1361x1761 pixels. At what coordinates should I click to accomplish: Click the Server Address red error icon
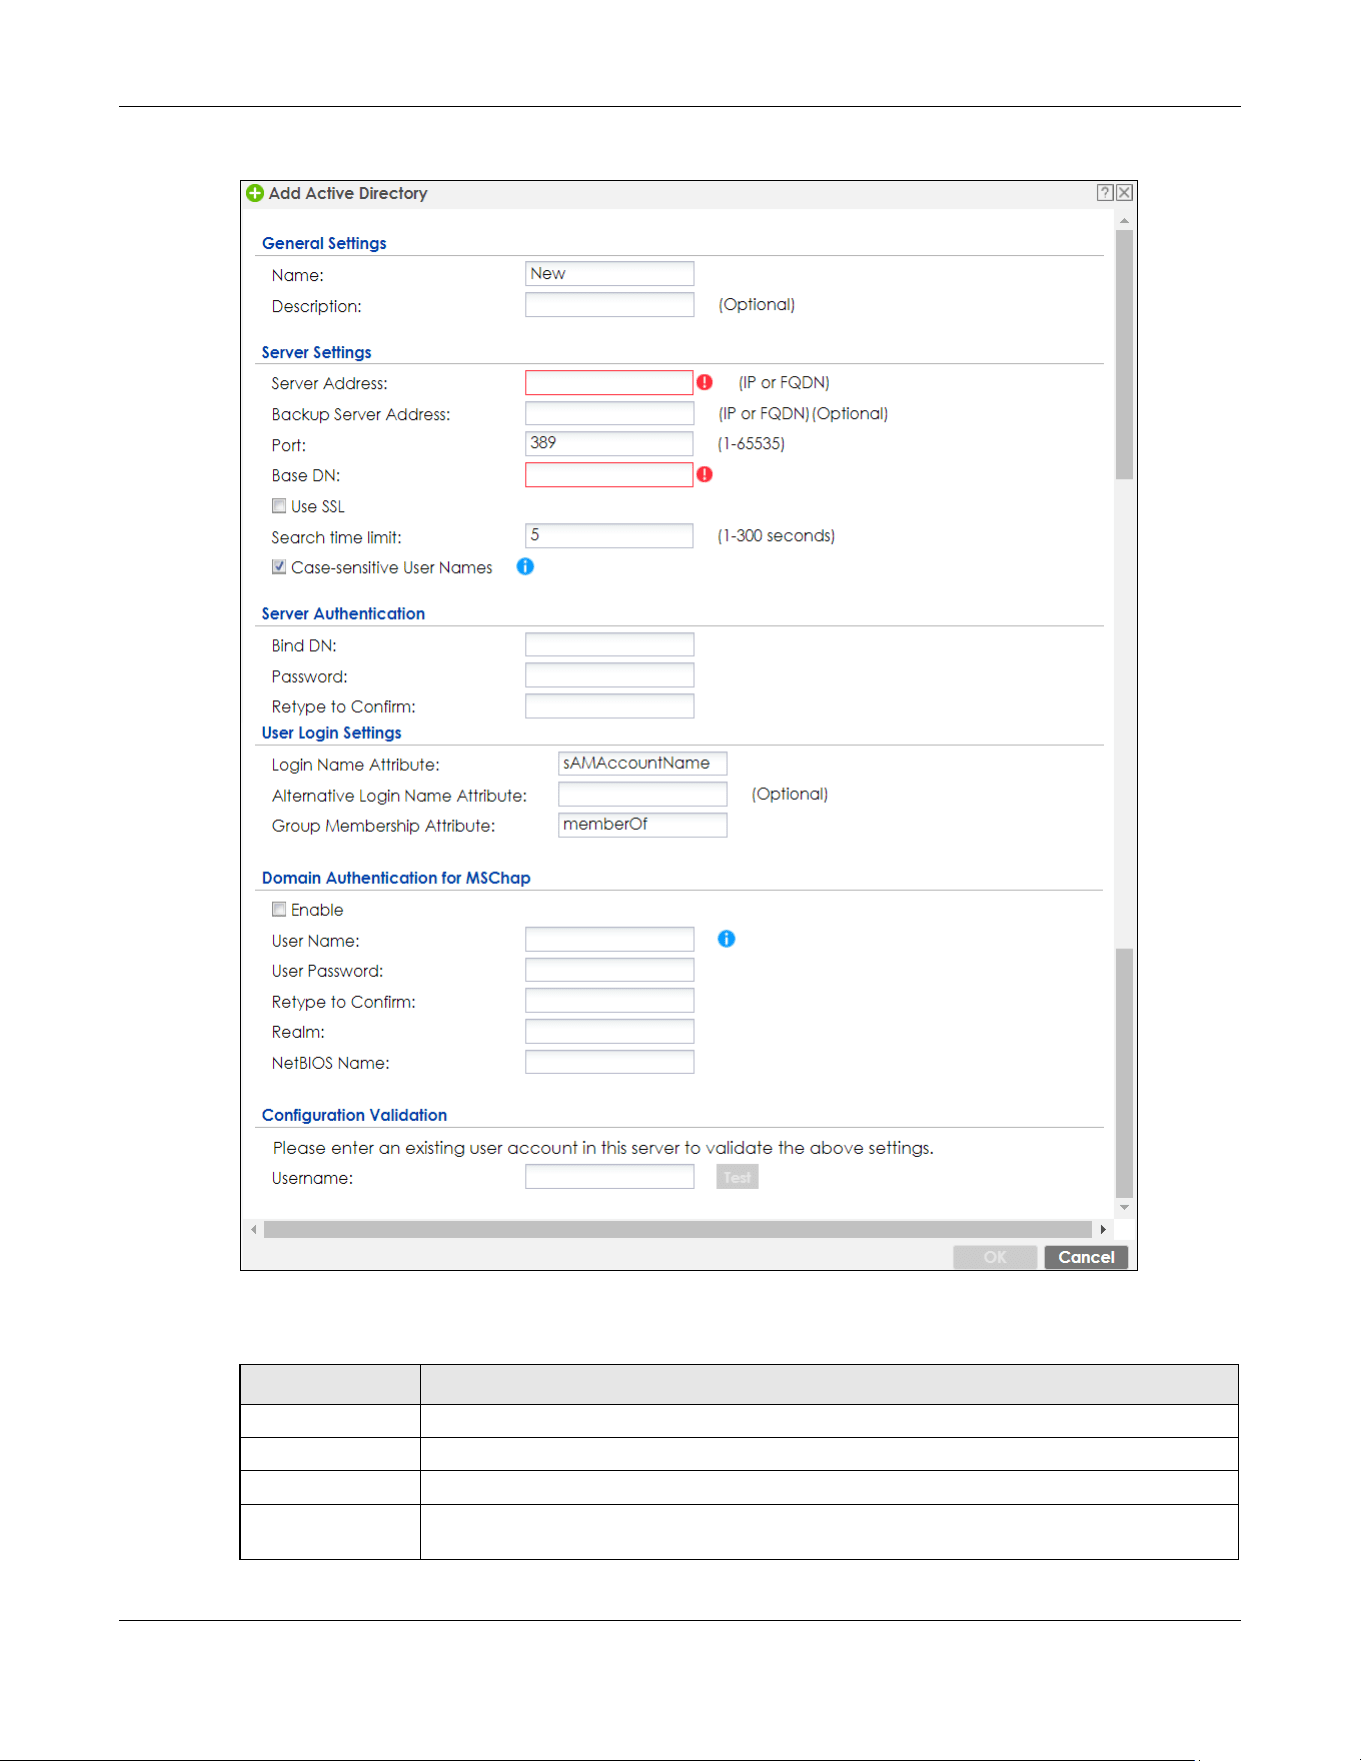(705, 382)
